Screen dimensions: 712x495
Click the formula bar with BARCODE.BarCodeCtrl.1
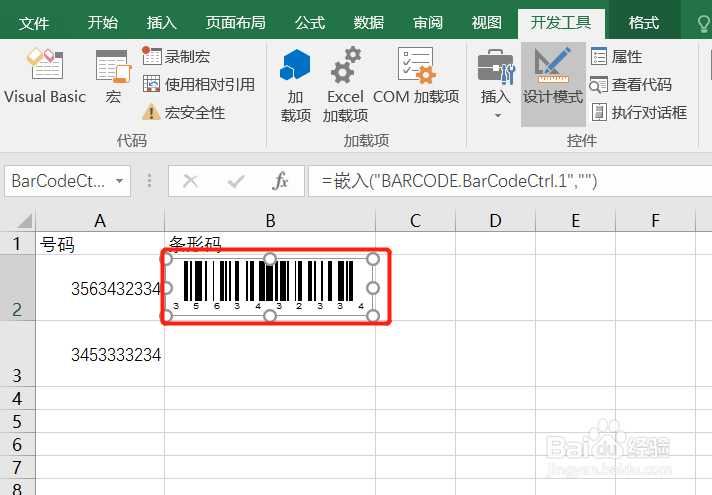[510, 181]
